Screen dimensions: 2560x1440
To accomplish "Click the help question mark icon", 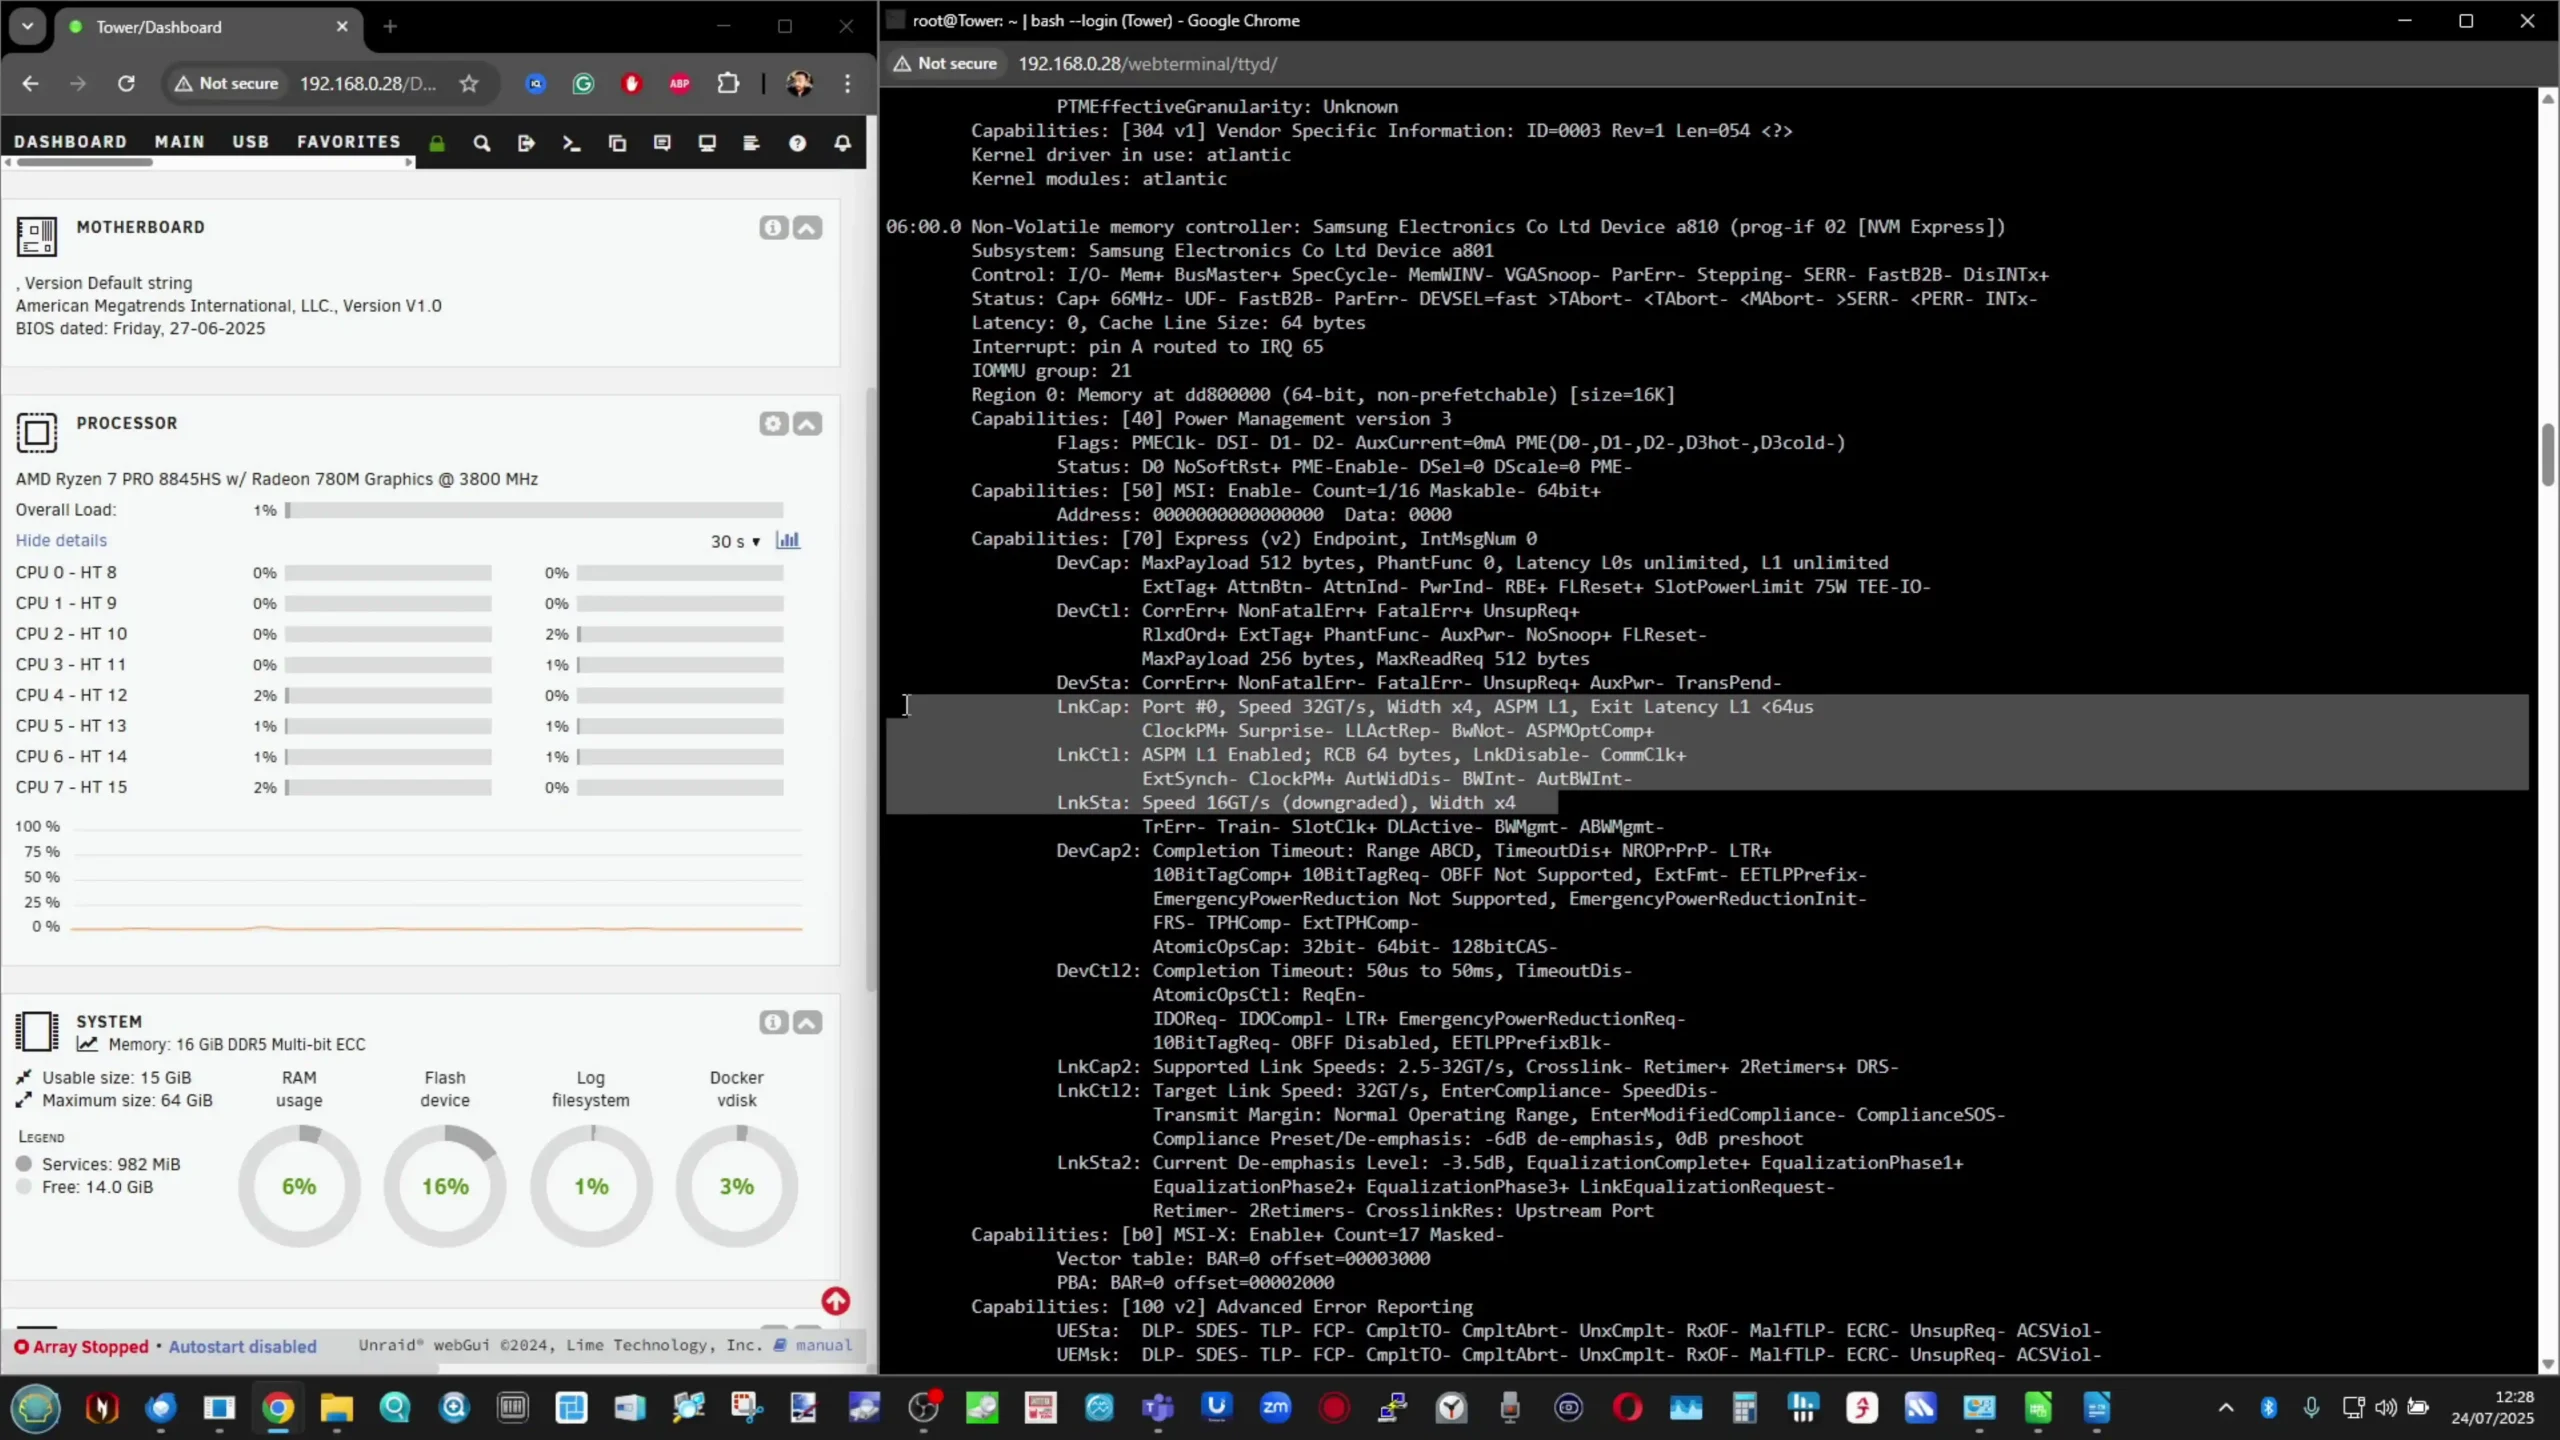I will pos(797,143).
